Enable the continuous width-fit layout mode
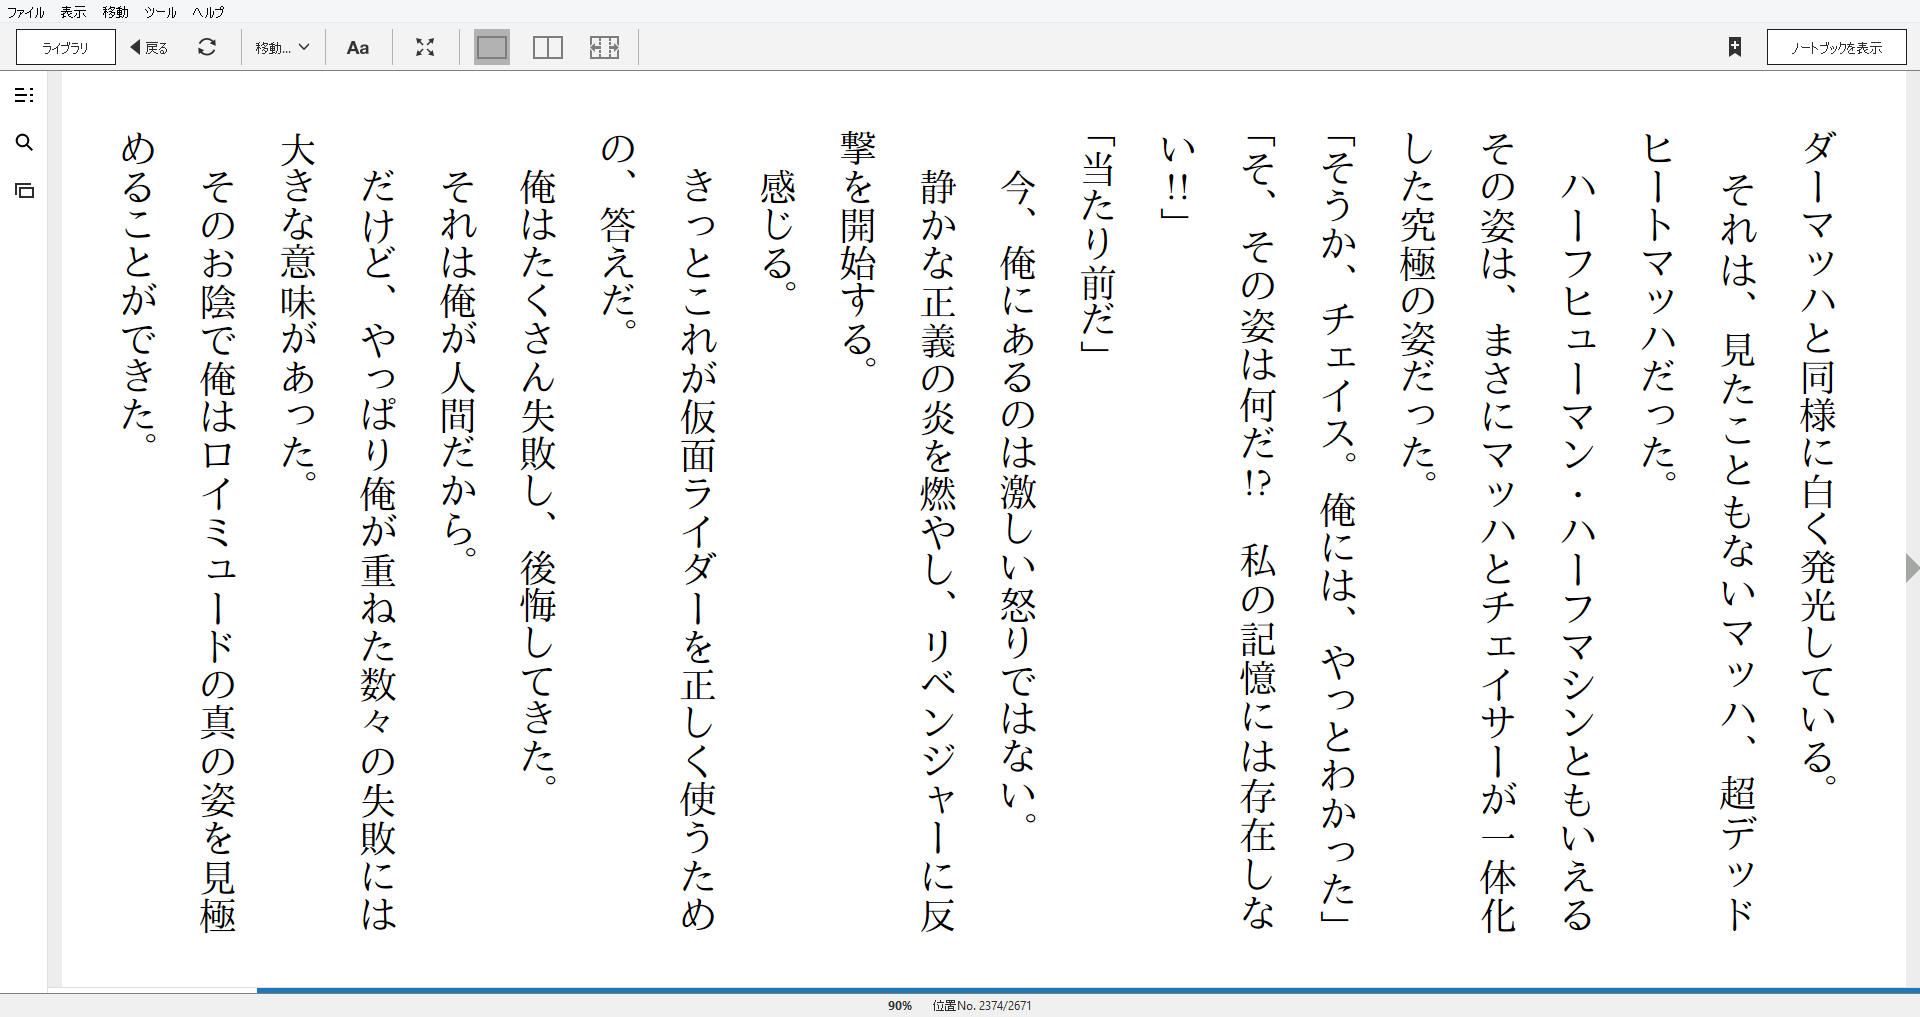Image resolution: width=1920 pixels, height=1017 pixels. click(605, 46)
